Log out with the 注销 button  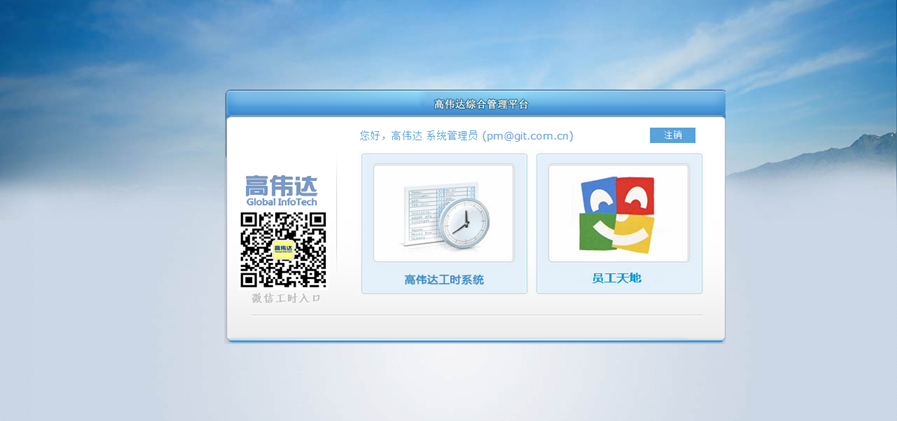coord(672,135)
